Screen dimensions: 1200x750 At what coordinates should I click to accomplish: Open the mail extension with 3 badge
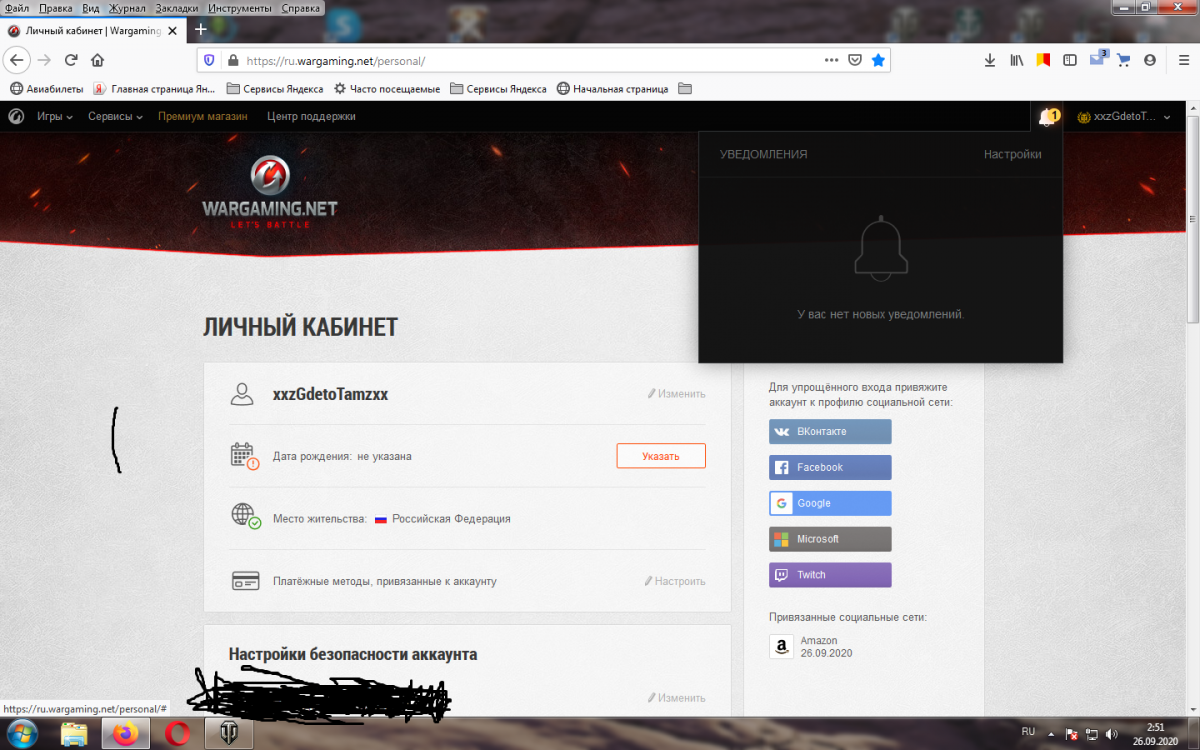tap(1097, 59)
